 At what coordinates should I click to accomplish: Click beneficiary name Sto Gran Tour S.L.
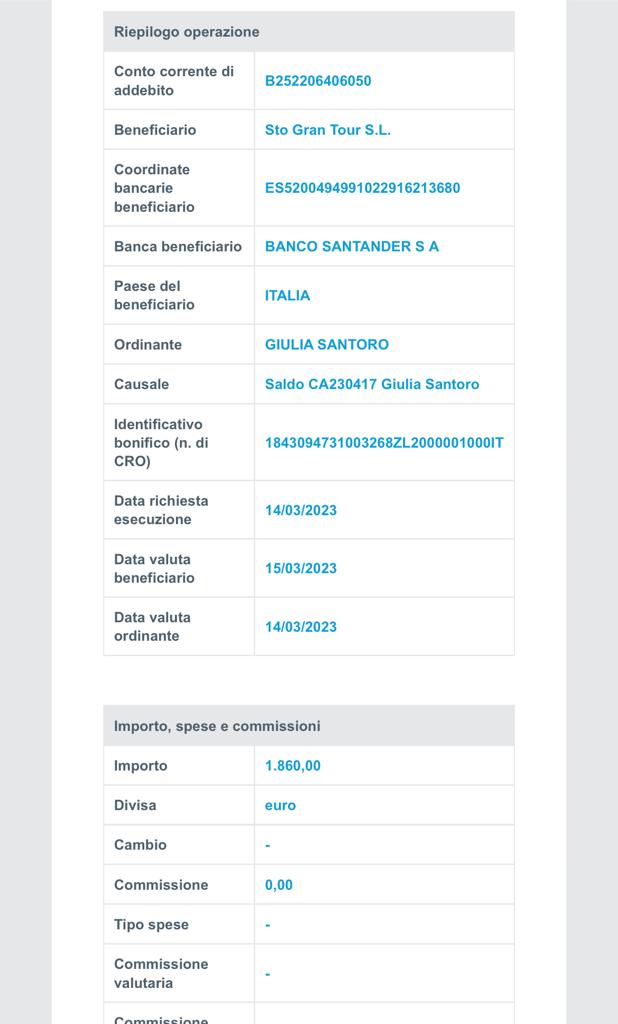327,130
